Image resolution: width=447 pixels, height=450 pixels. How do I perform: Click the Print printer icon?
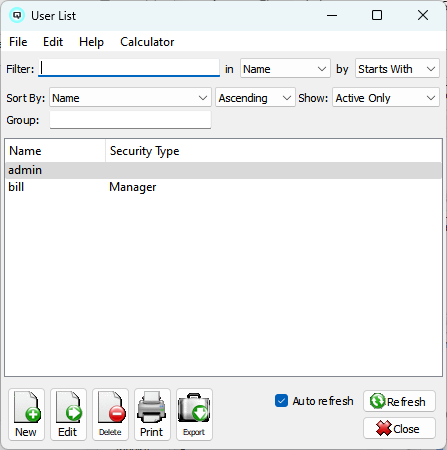(152, 407)
